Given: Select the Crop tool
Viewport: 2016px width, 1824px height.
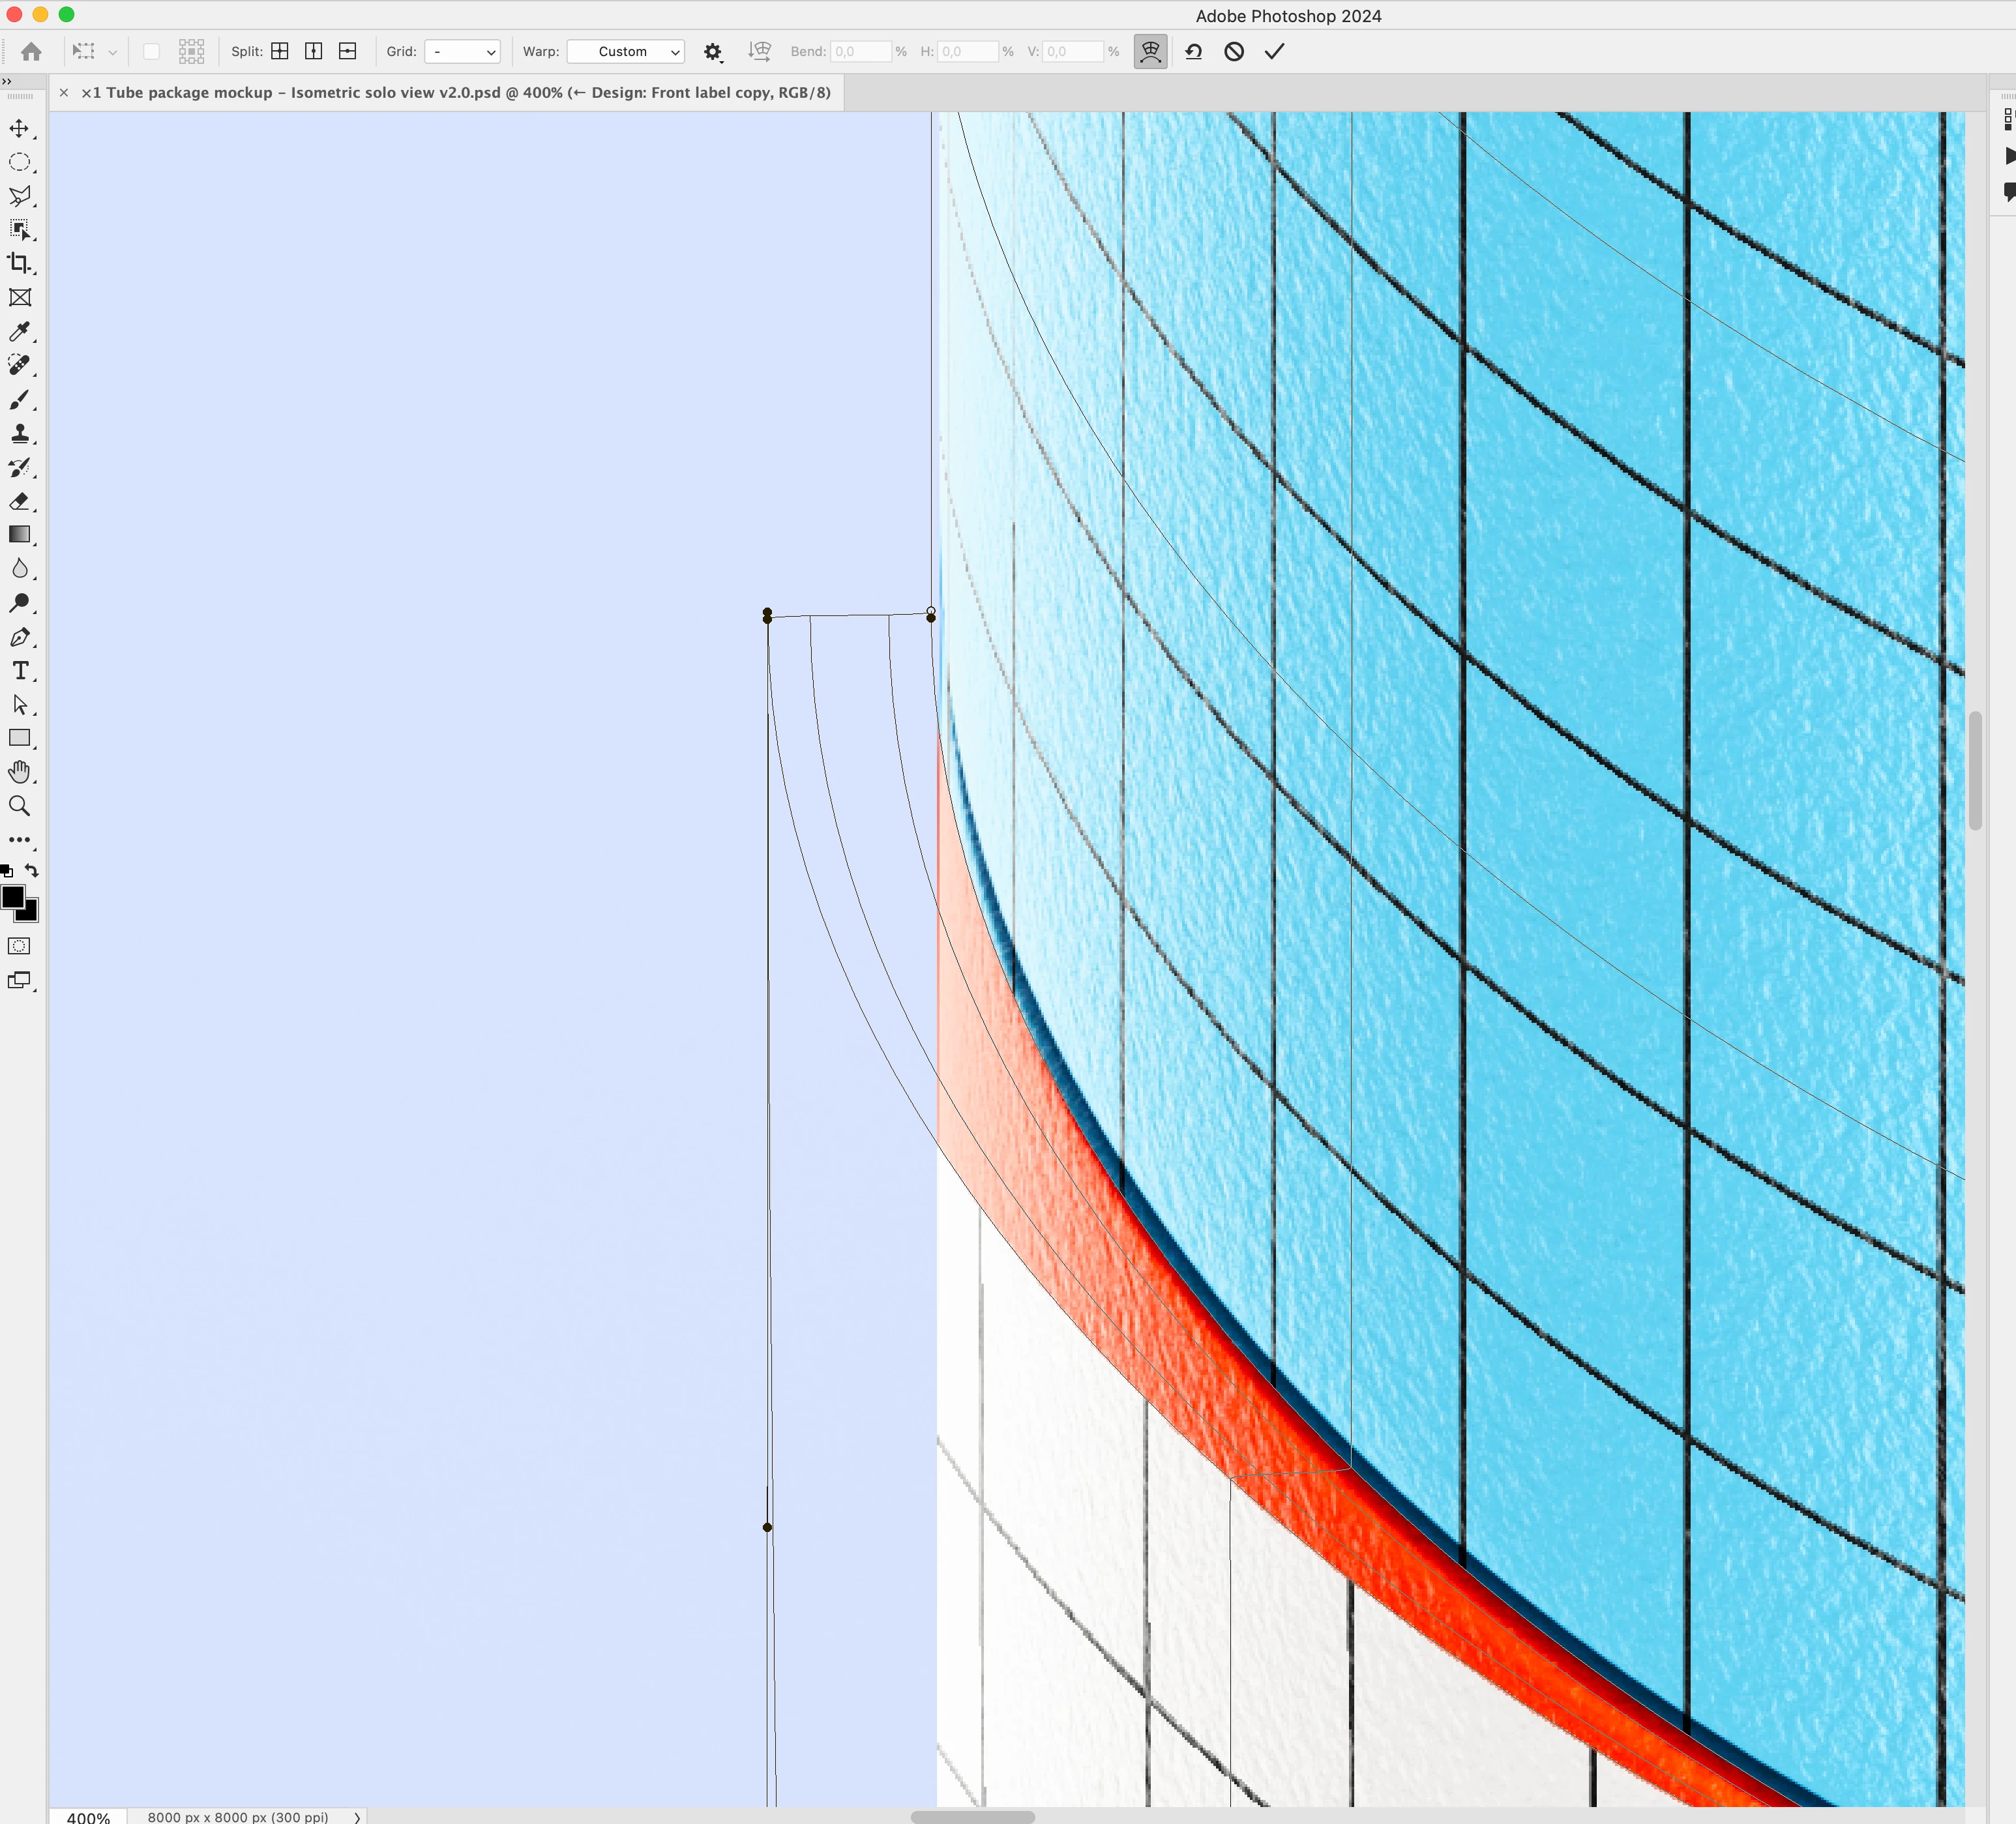Looking at the screenshot, I should click(x=19, y=263).
